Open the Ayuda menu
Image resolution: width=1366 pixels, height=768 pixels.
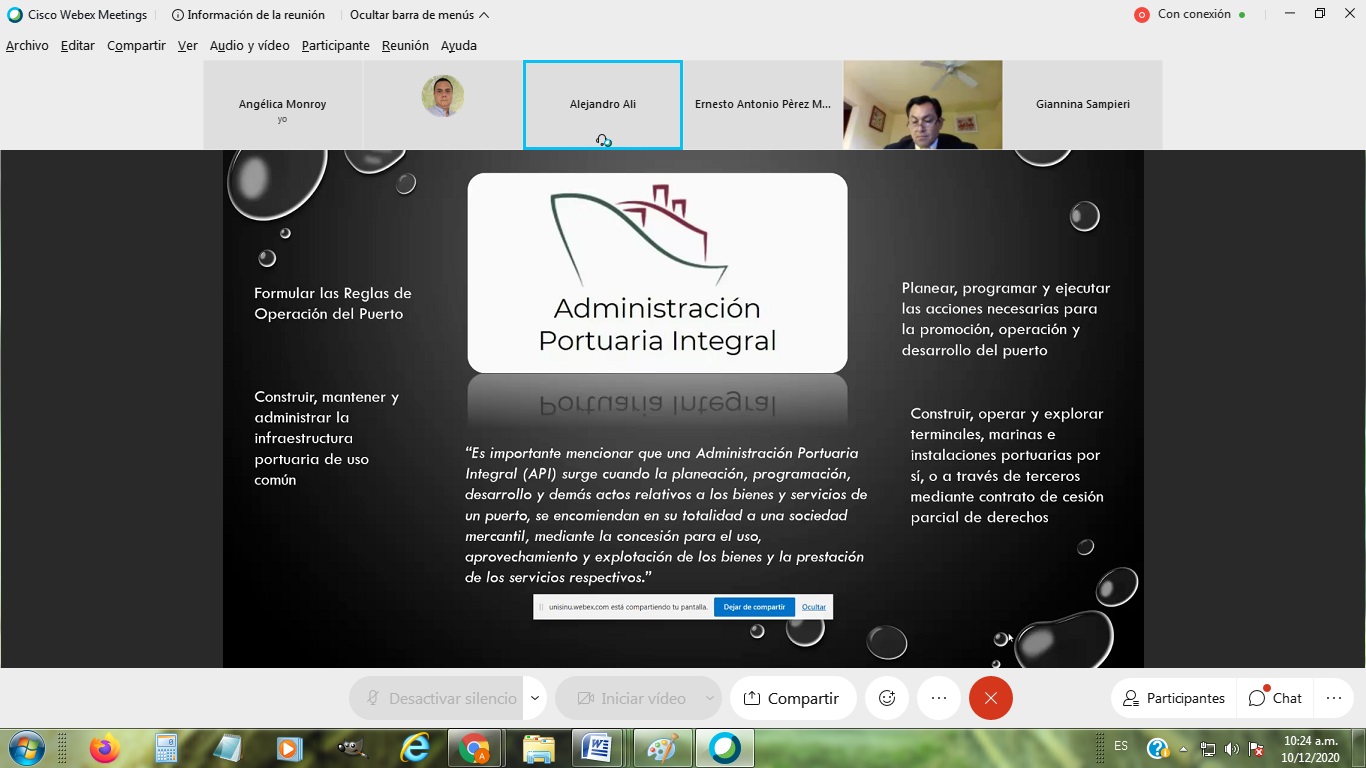pyautogui.click(x=459, y=46)
